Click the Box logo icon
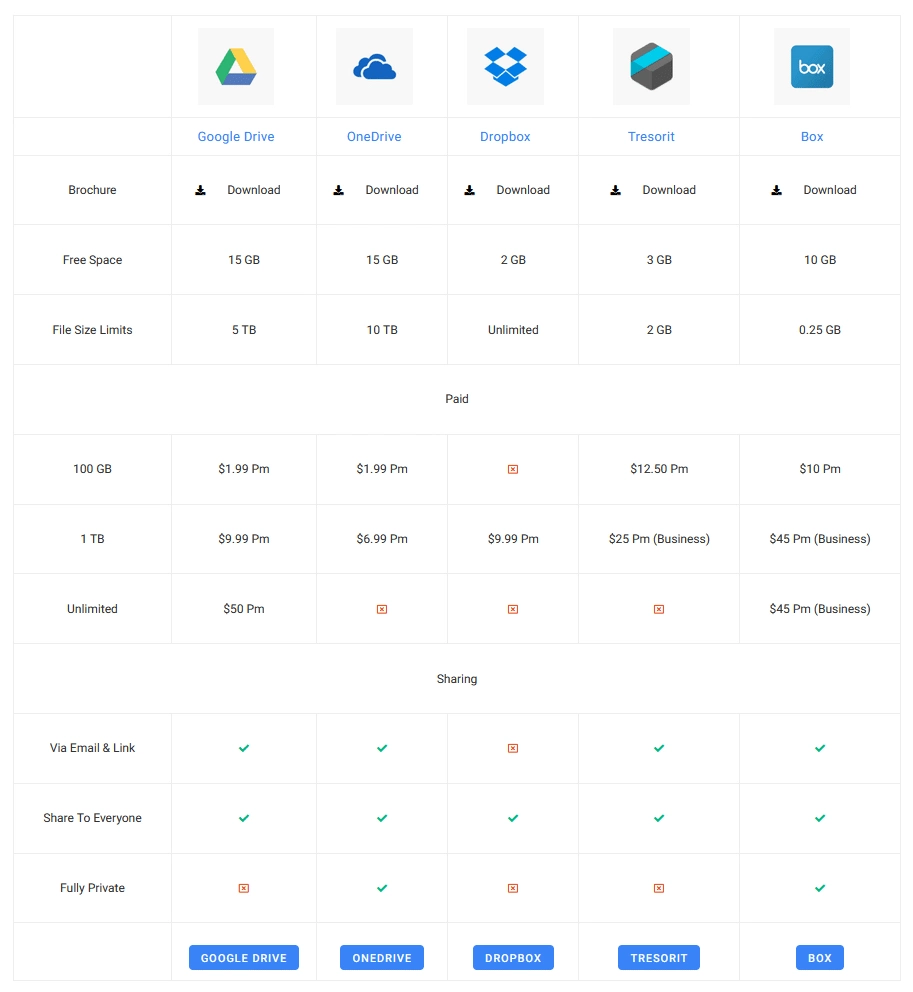The image size is (913, 992). pos(811,66)
